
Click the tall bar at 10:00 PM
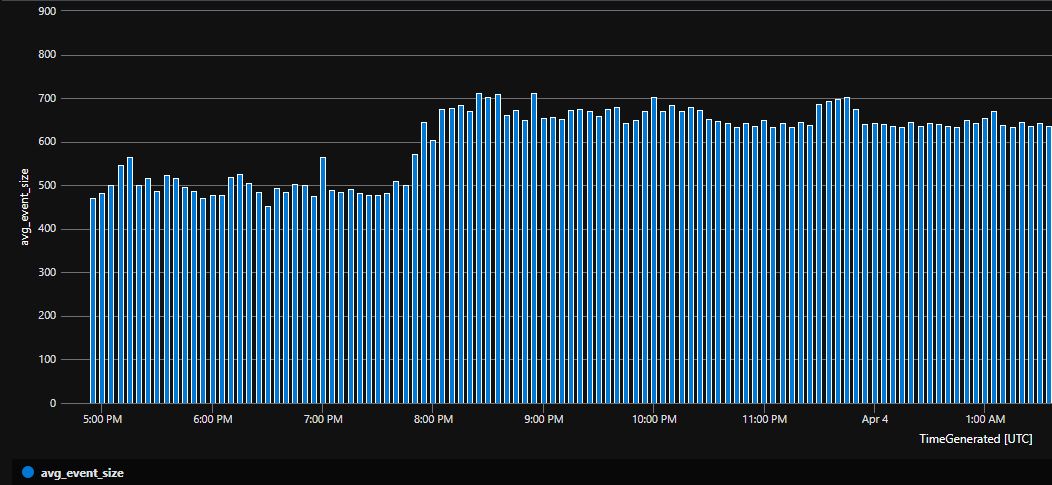654,250
